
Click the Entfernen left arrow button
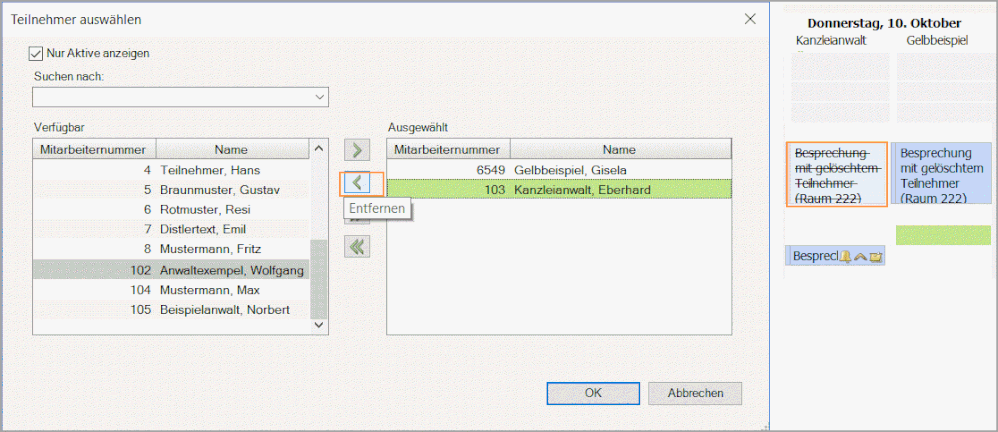click(357, 183)
